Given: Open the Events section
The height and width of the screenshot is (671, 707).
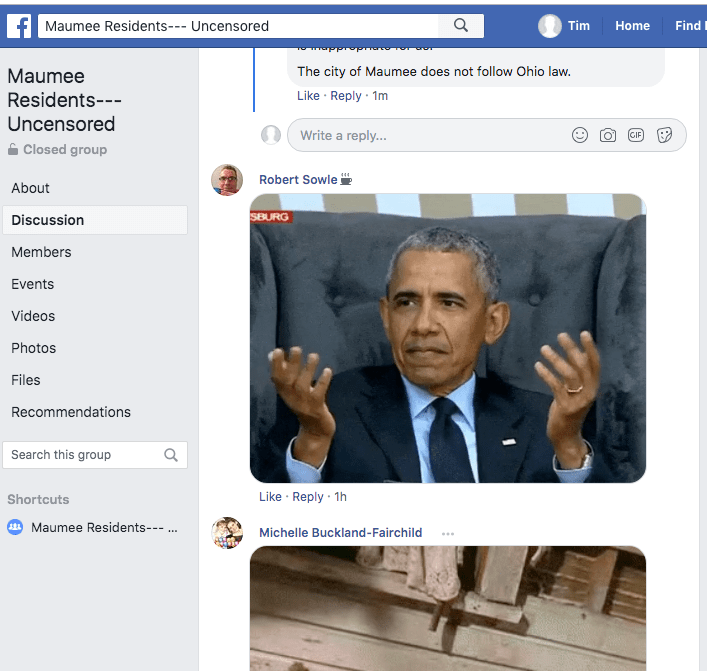Looking at the screenshot, I should click(32, 284).
